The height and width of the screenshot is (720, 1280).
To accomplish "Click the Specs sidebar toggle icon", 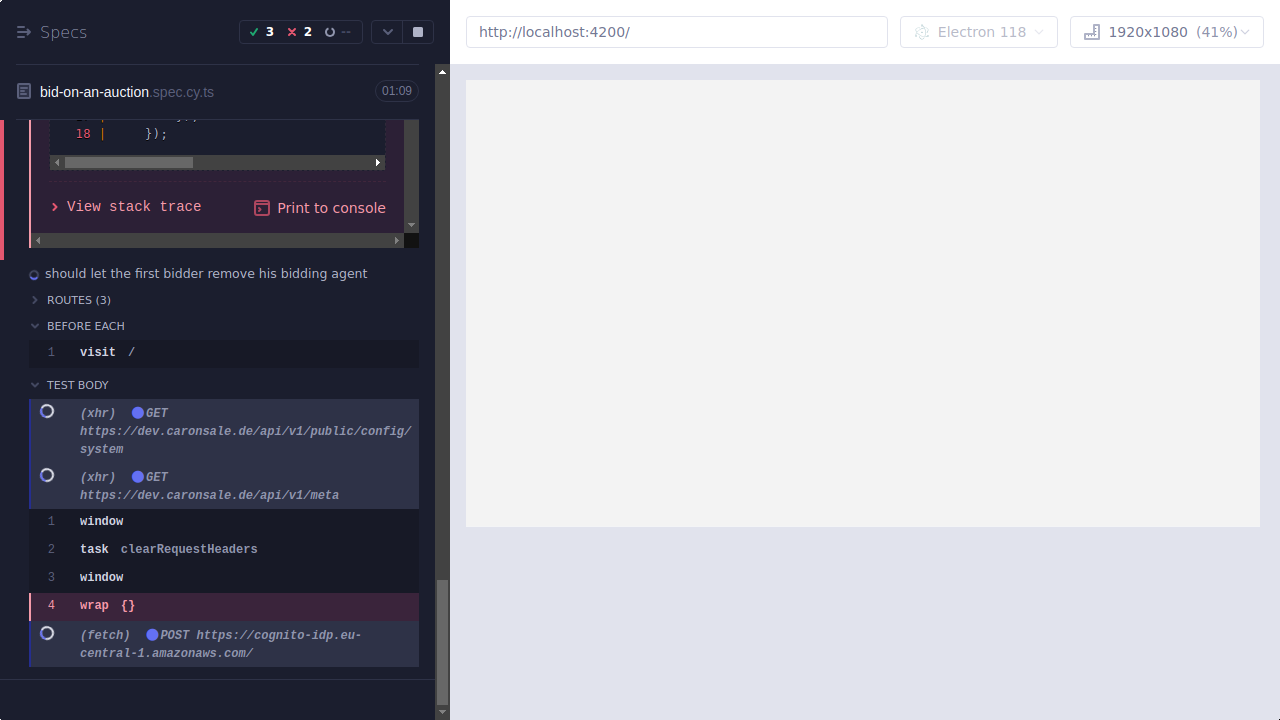I will pos(24,31).
